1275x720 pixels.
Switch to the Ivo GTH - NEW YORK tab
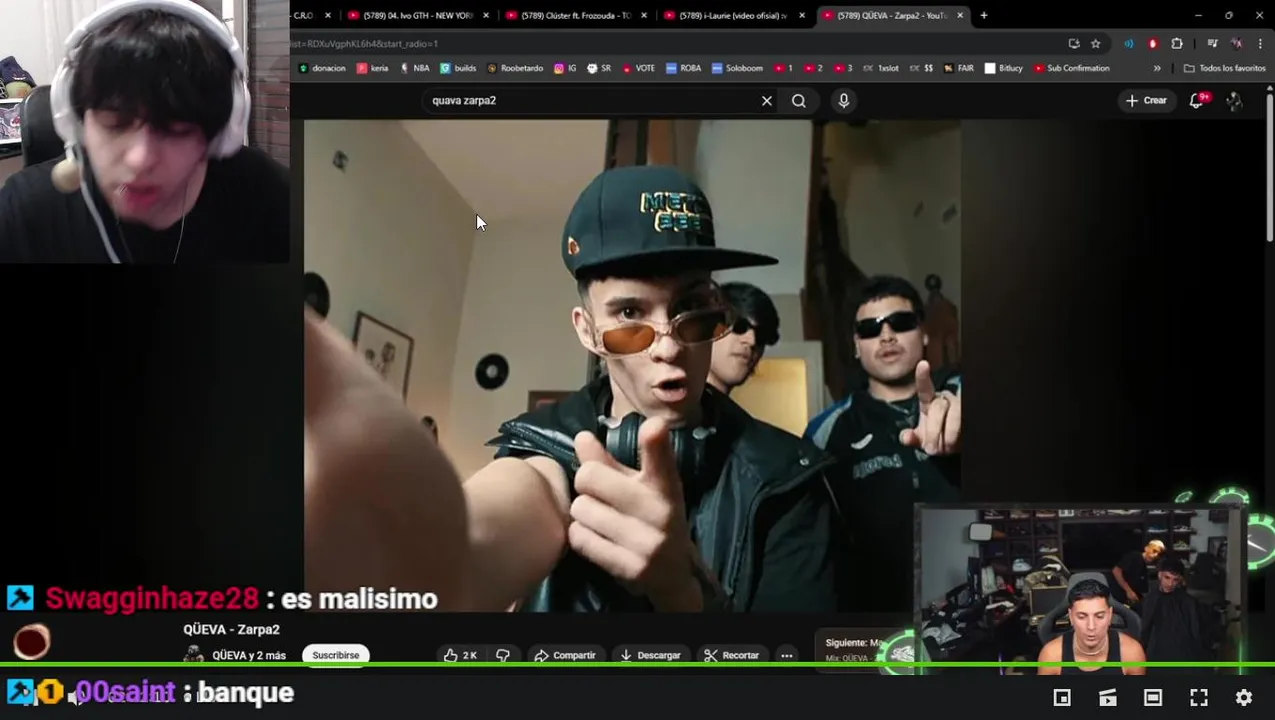[418, 15]
